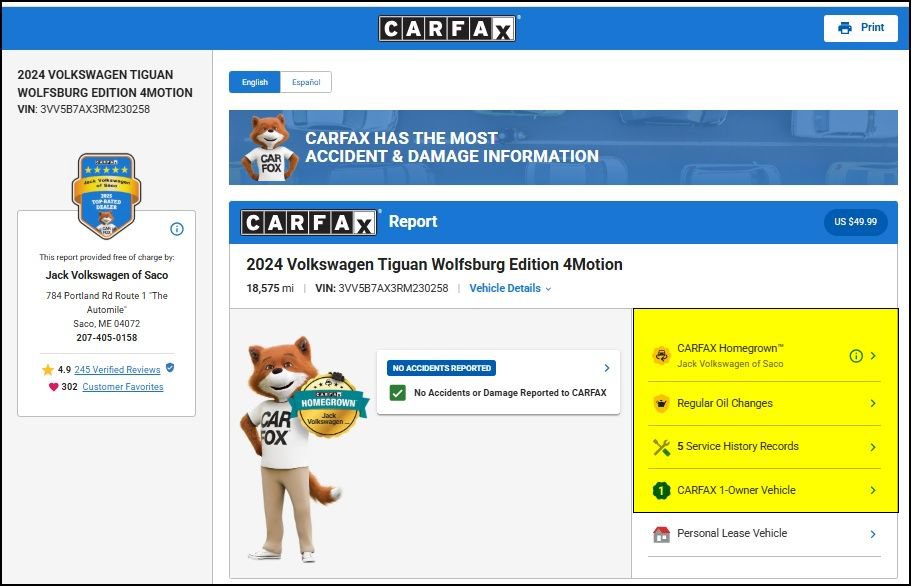Click the Top Rated Dealer badge
Viewport: 911px width, 586px height.
point(106,196)
